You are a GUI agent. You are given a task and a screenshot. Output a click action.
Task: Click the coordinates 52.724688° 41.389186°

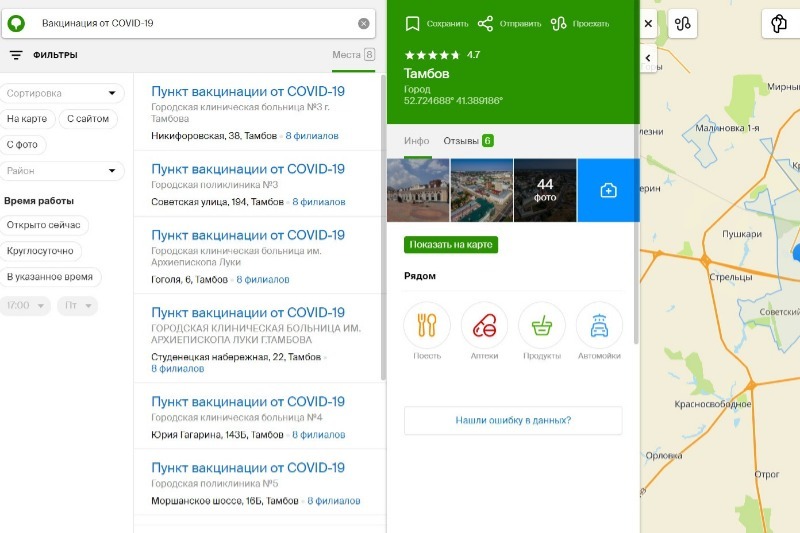coord(453,100)
